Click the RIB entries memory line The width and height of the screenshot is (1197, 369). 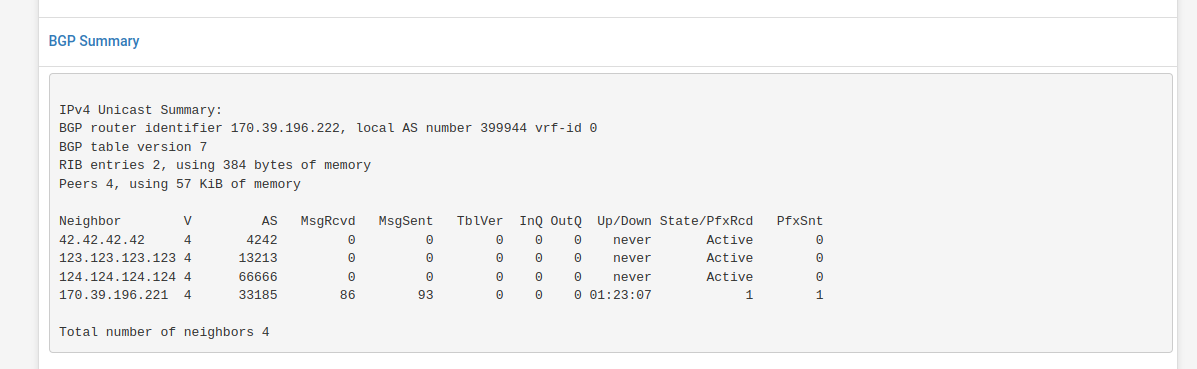pos(215,165)
